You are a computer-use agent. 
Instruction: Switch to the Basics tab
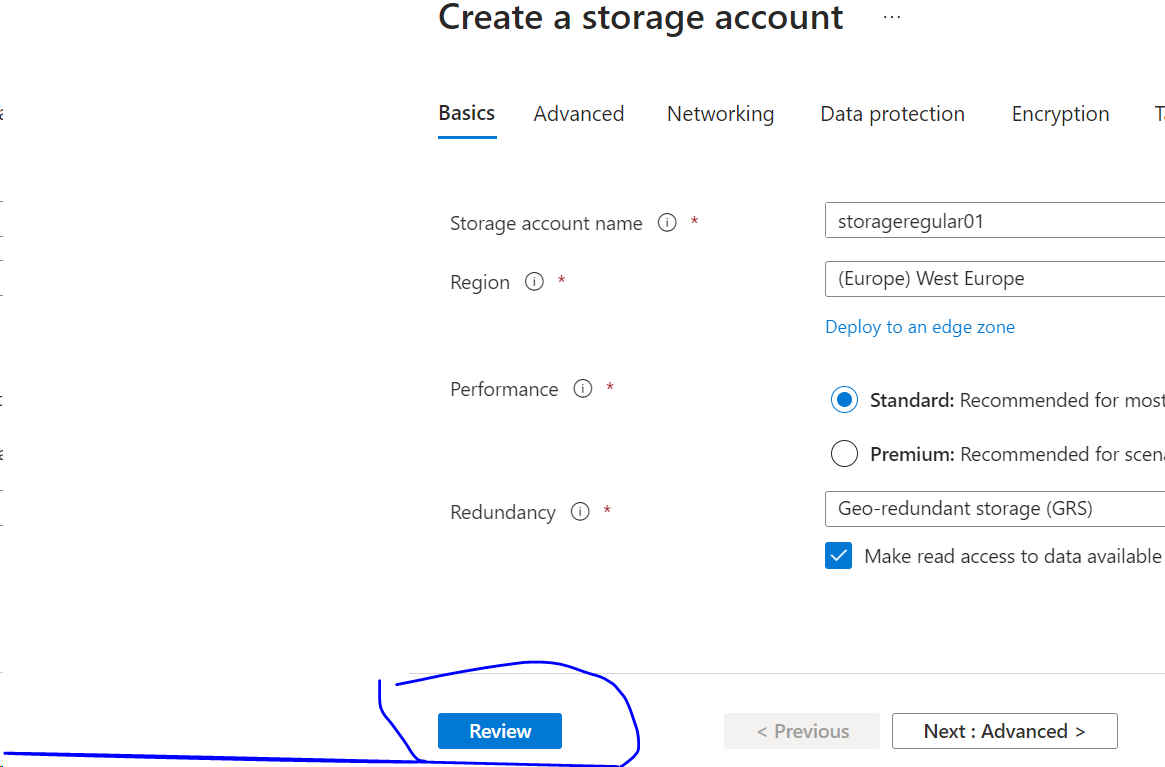click(466, 113)
